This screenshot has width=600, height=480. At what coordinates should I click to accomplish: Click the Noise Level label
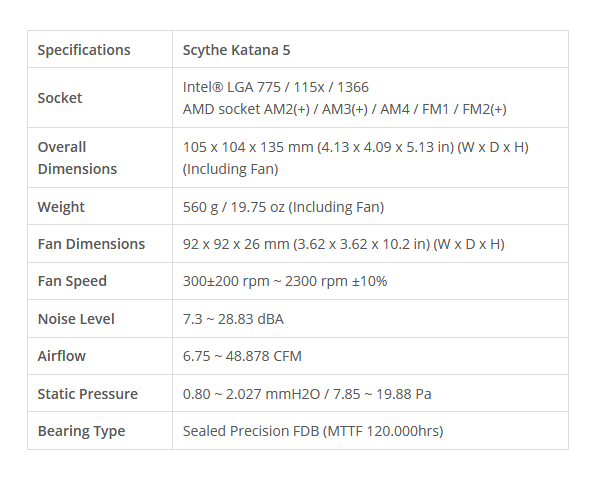coord(76,319)
